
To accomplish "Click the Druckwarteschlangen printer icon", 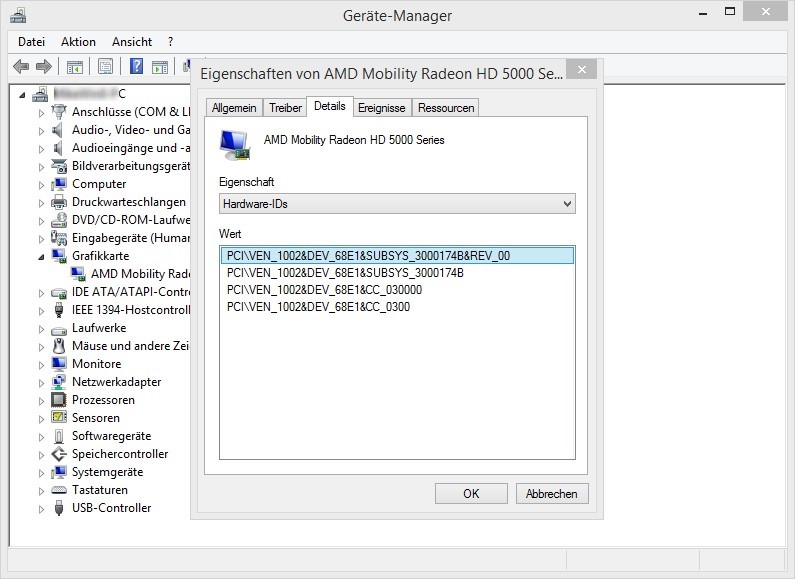I will (x=59, y=202).
